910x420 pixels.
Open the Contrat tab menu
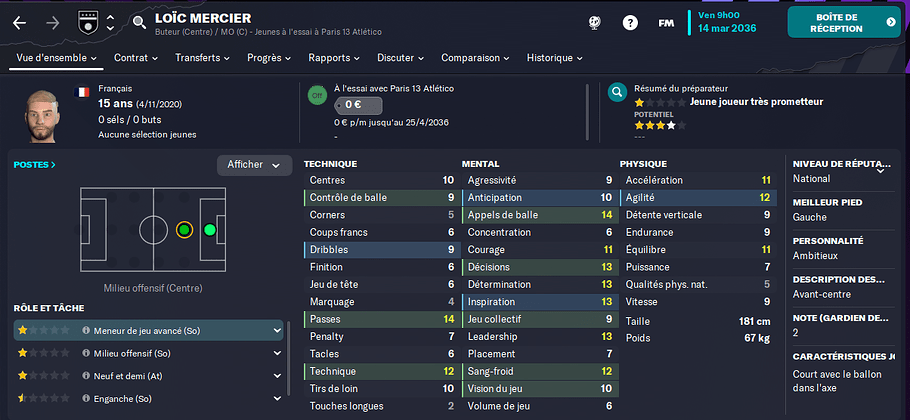coord(136,58)
